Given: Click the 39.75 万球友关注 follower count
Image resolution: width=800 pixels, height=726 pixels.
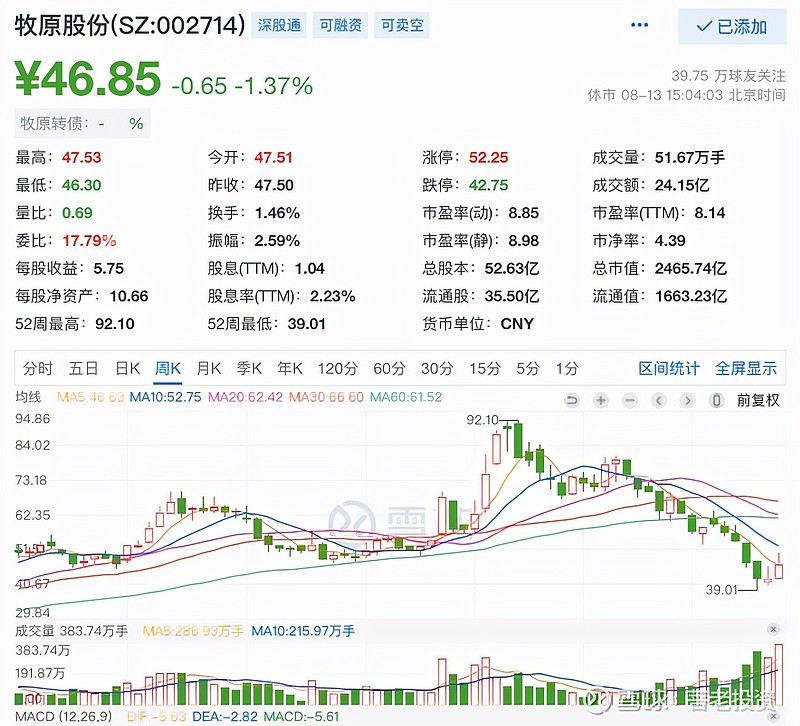Looking at the screenshot, I should pos(729,76).
